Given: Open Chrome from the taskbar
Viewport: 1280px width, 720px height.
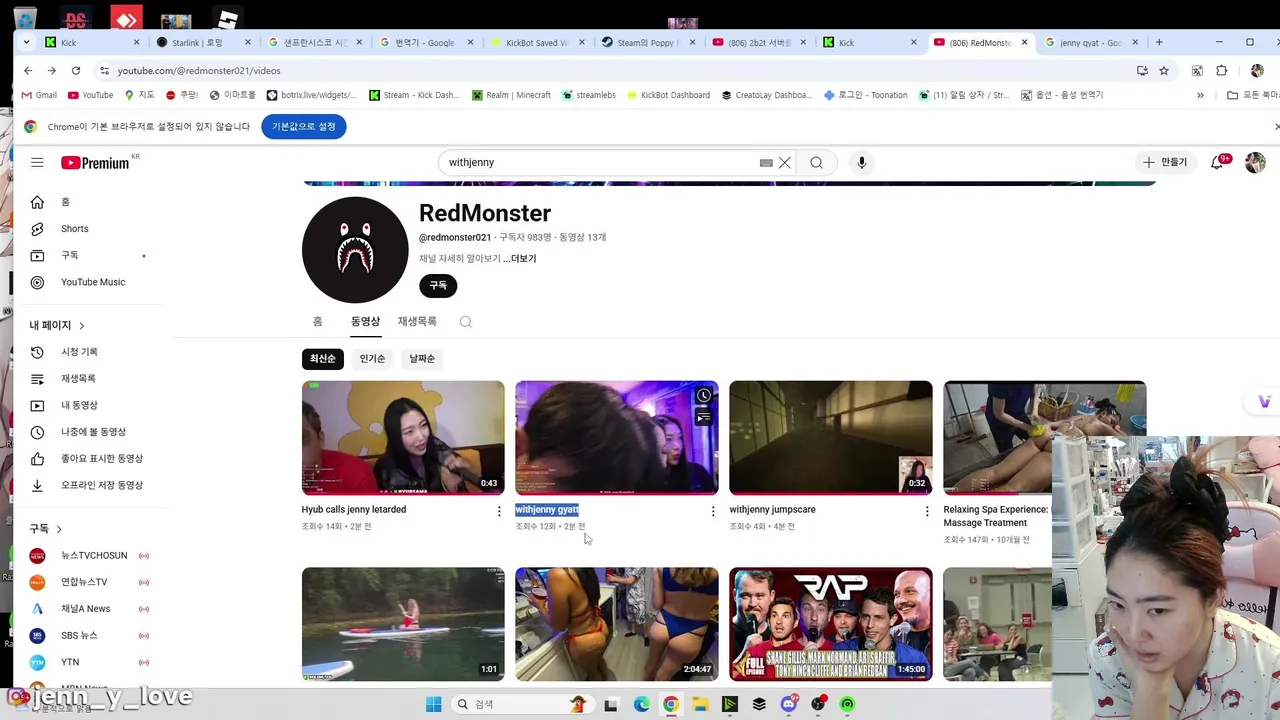Looking at the screenshot, I should pos(671,704).
